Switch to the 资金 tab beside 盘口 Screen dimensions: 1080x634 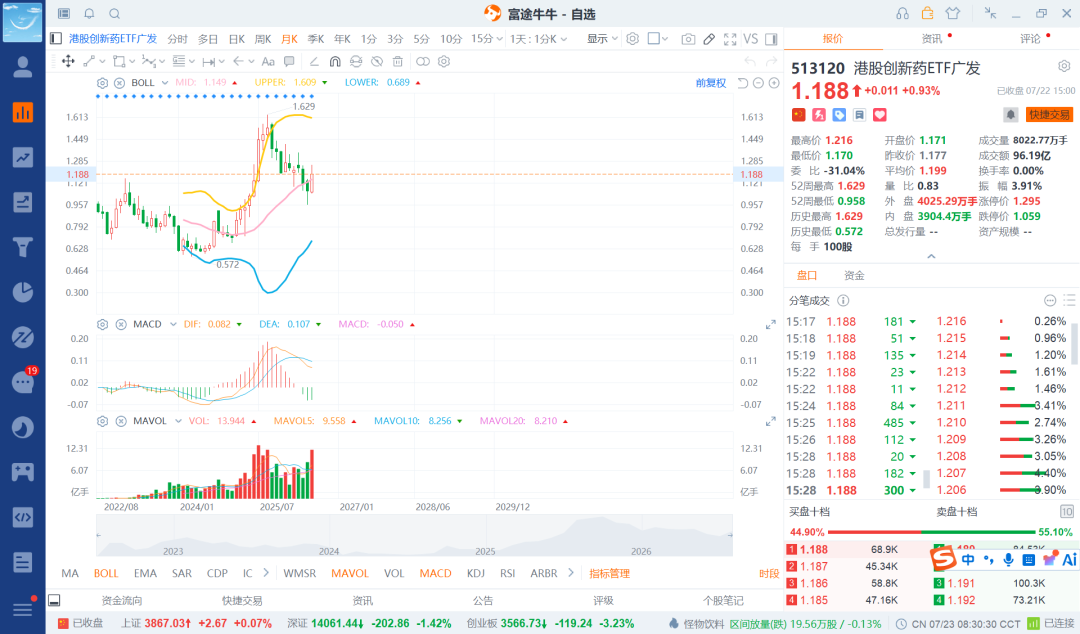854,276
